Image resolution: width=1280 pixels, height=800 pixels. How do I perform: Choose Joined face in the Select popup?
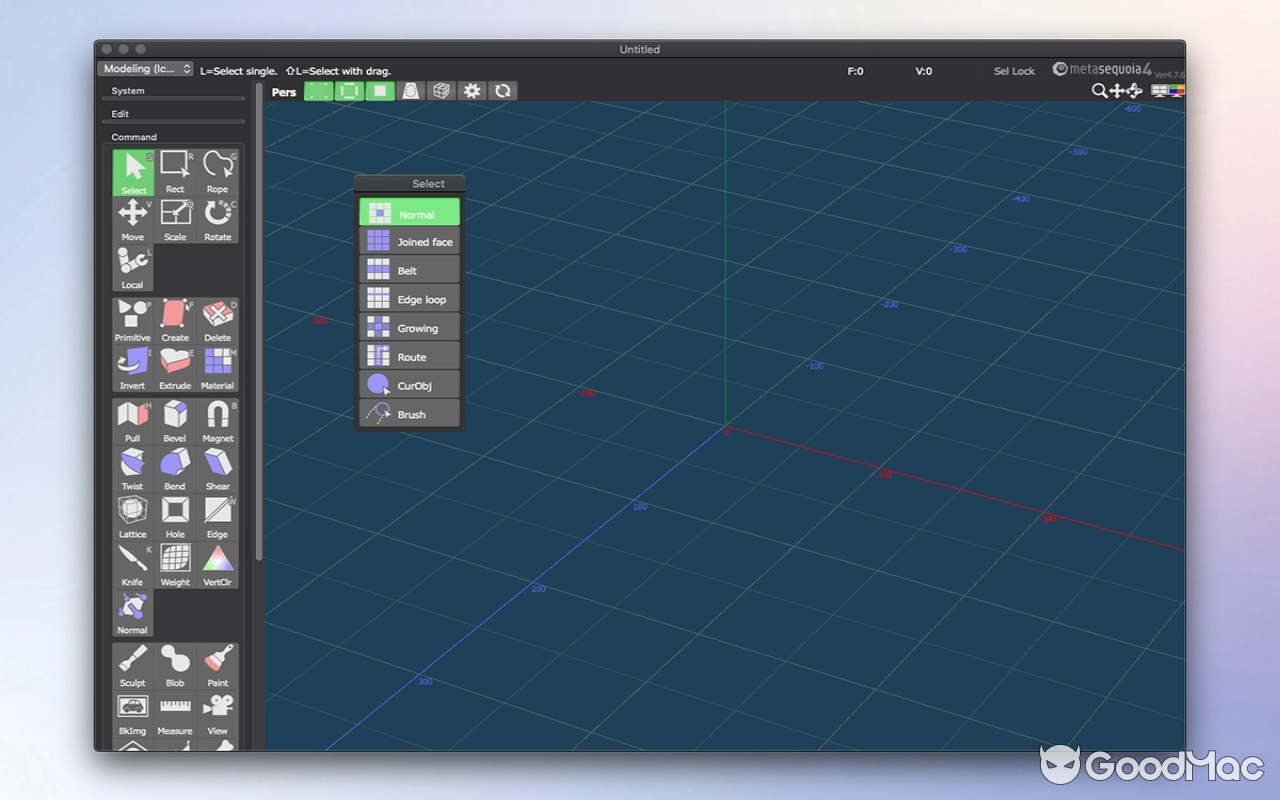click(x=409, y=241)
